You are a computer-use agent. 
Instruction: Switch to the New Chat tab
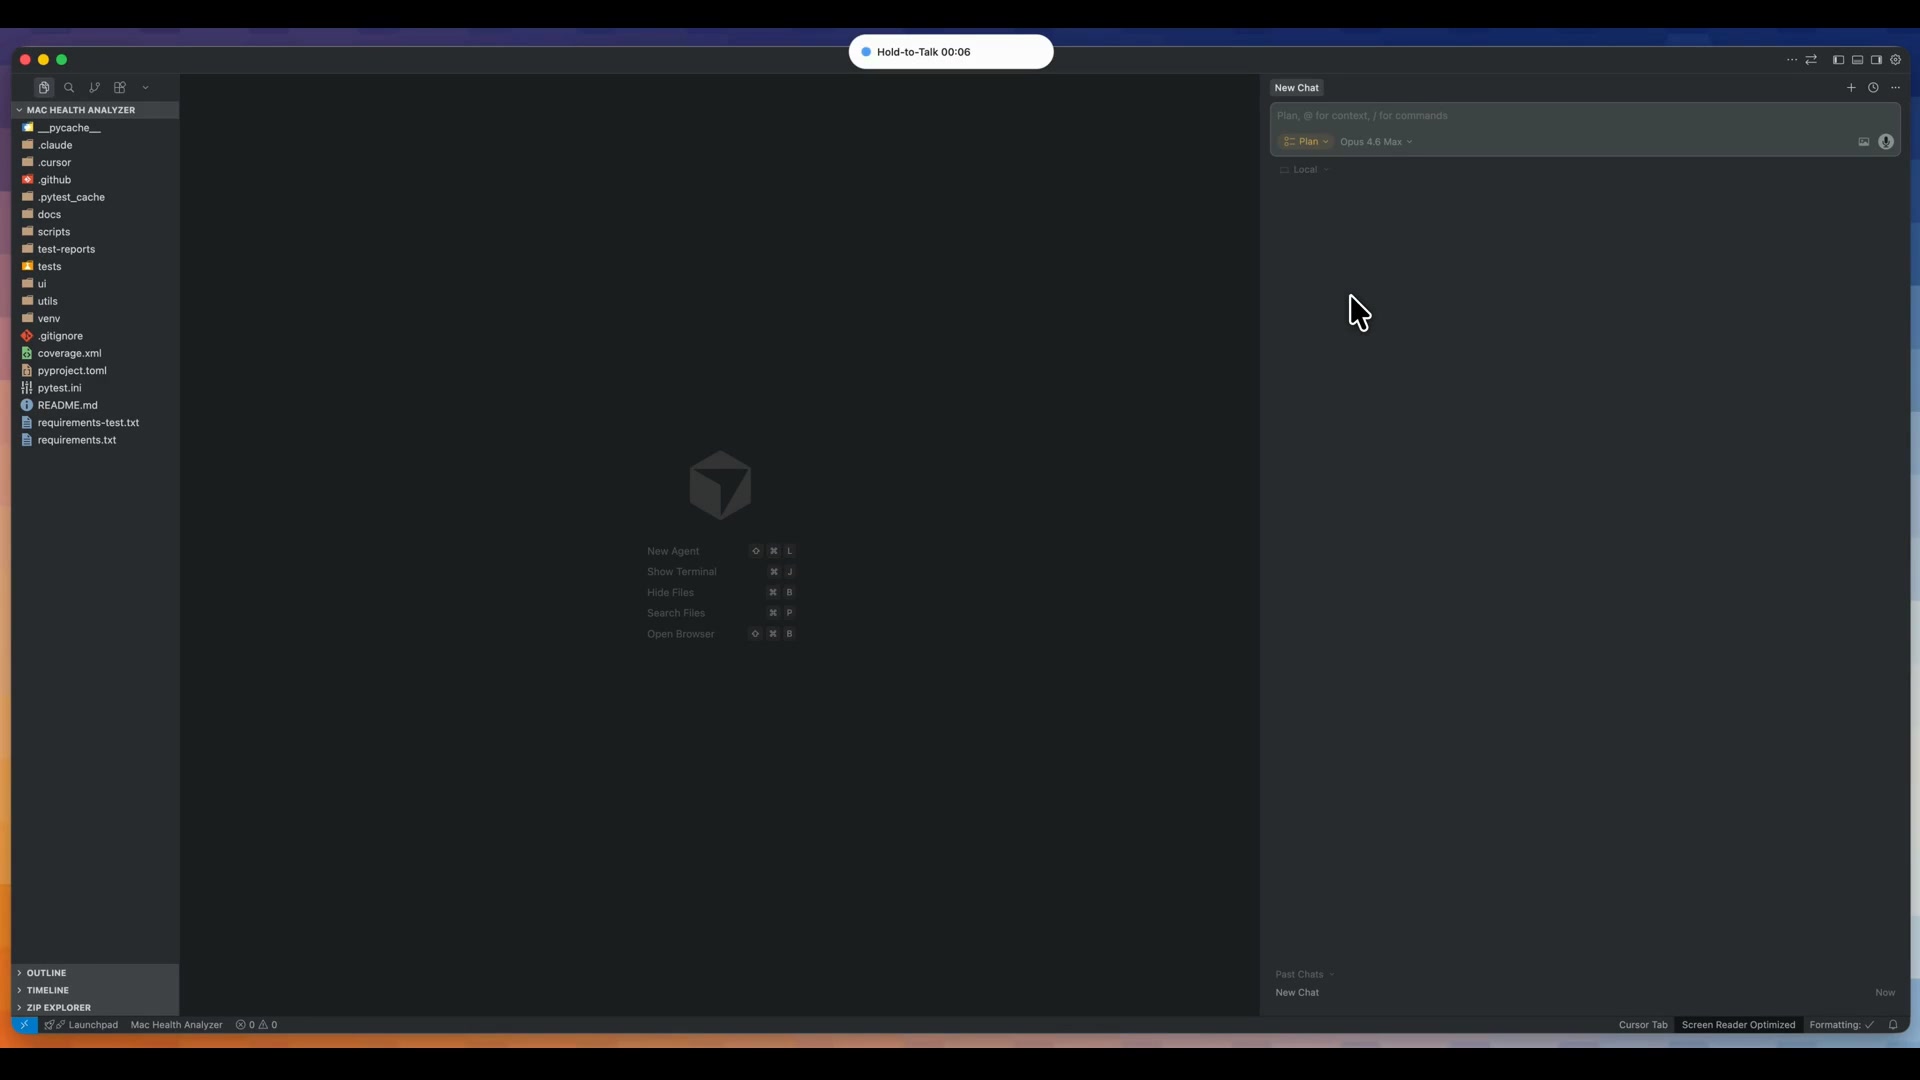pyautogui.click(x=1296, y=87)
